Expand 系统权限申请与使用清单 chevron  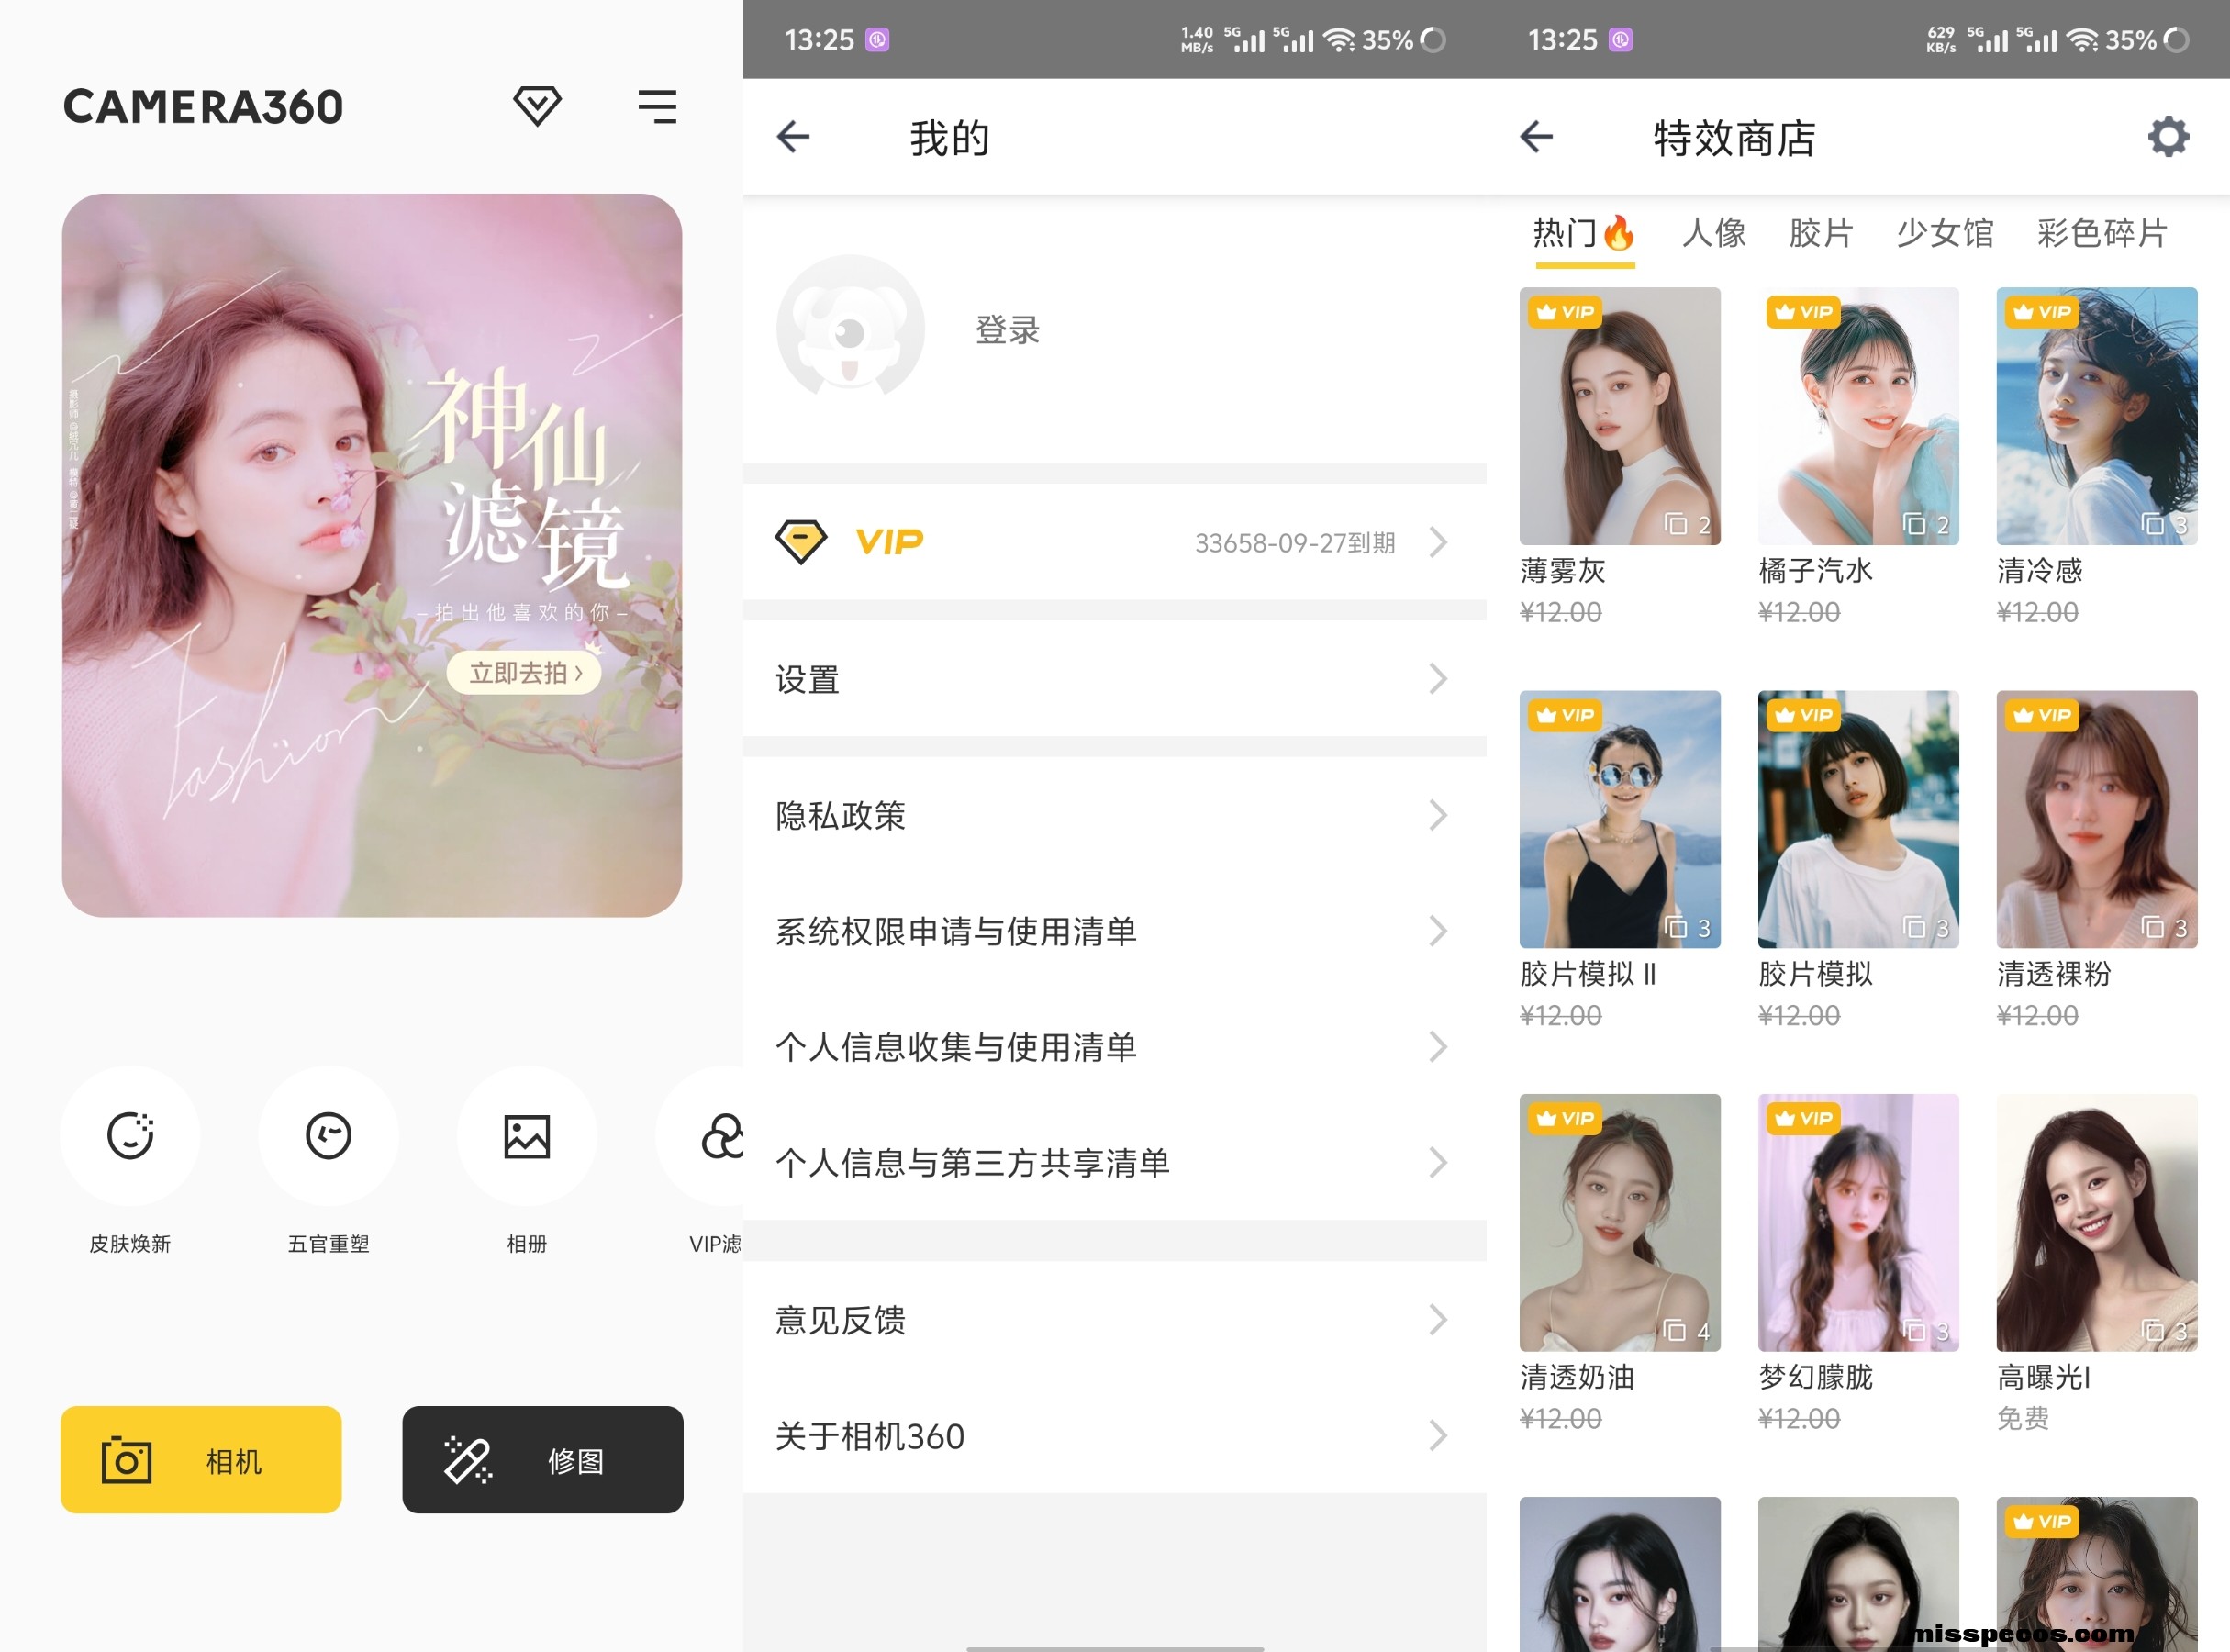coord(1438,931)
